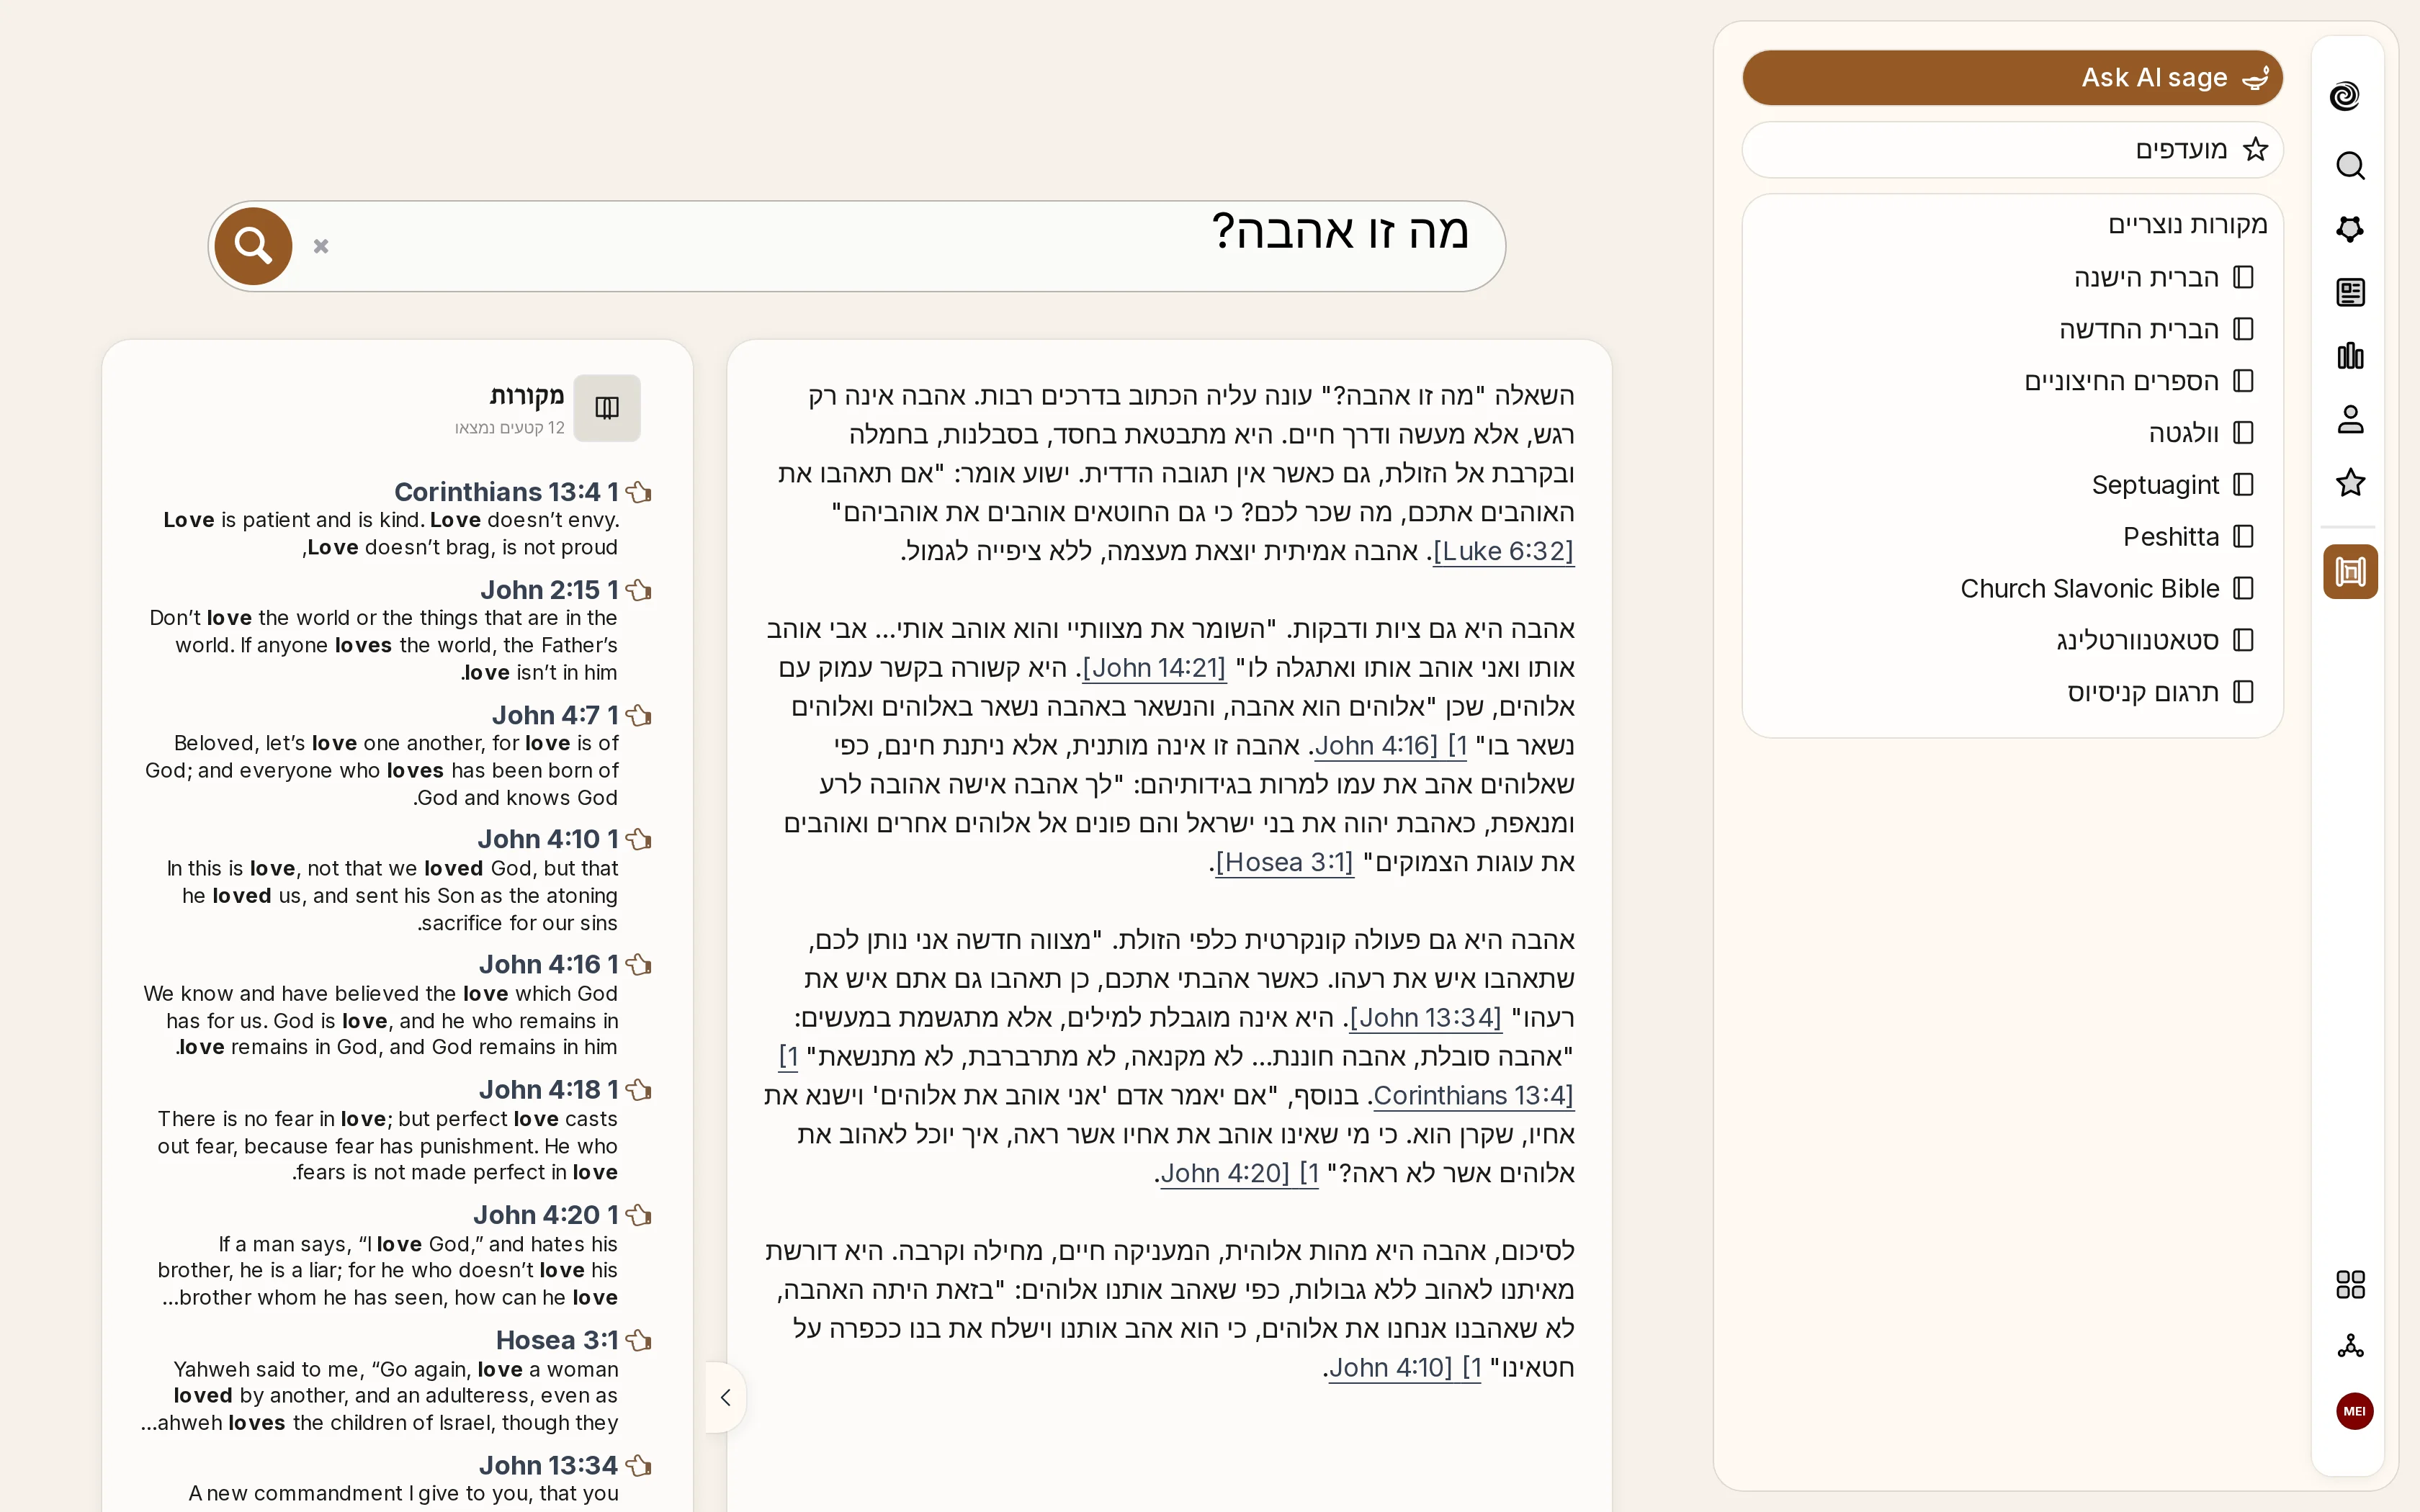Clear the search query with the X
Viewport: 2420px width, 1512px height.
point(321,246)
